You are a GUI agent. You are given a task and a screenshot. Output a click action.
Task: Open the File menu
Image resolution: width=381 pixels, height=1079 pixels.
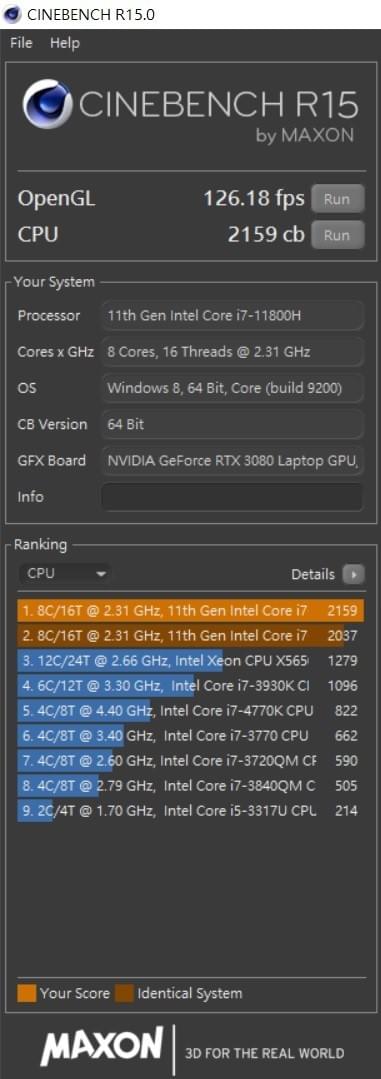pos(21,43)
